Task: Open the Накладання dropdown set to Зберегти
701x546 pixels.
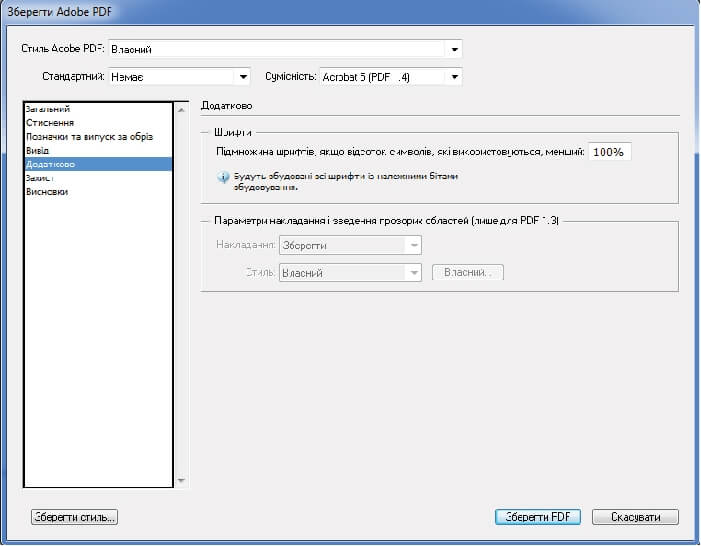Action: (x=349, y=245)
